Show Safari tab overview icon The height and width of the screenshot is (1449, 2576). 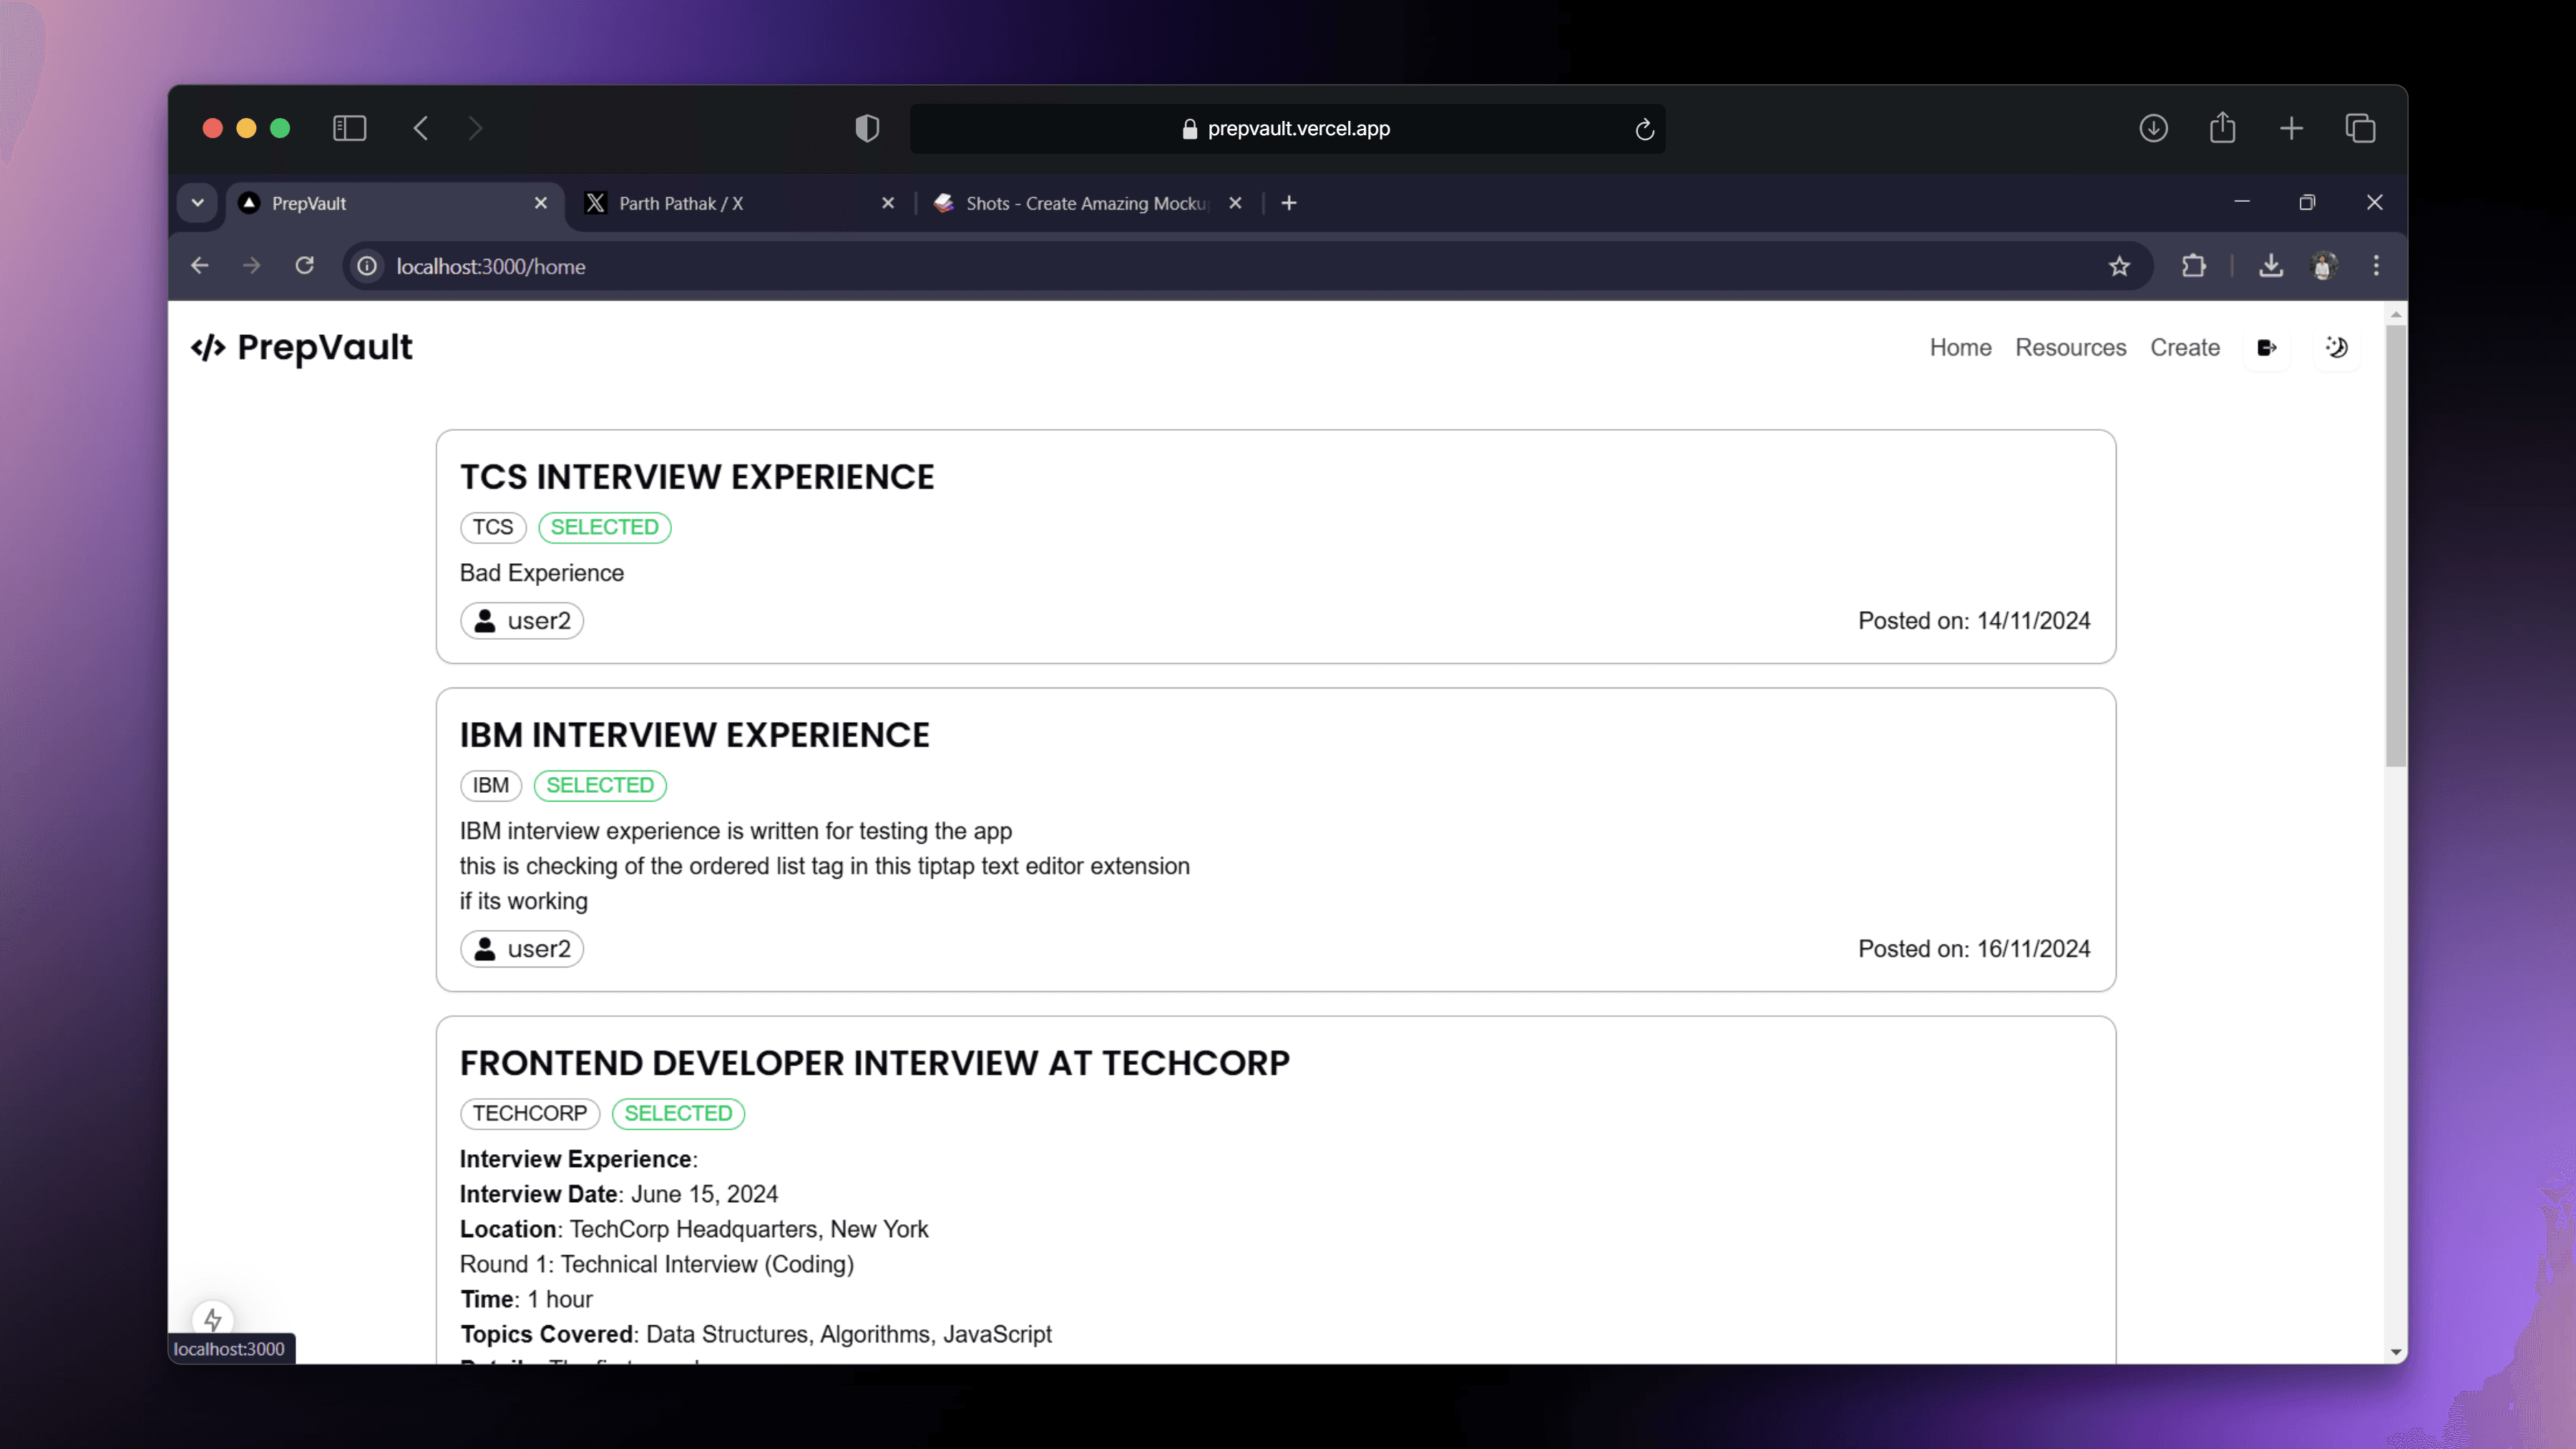point(2360,128)
